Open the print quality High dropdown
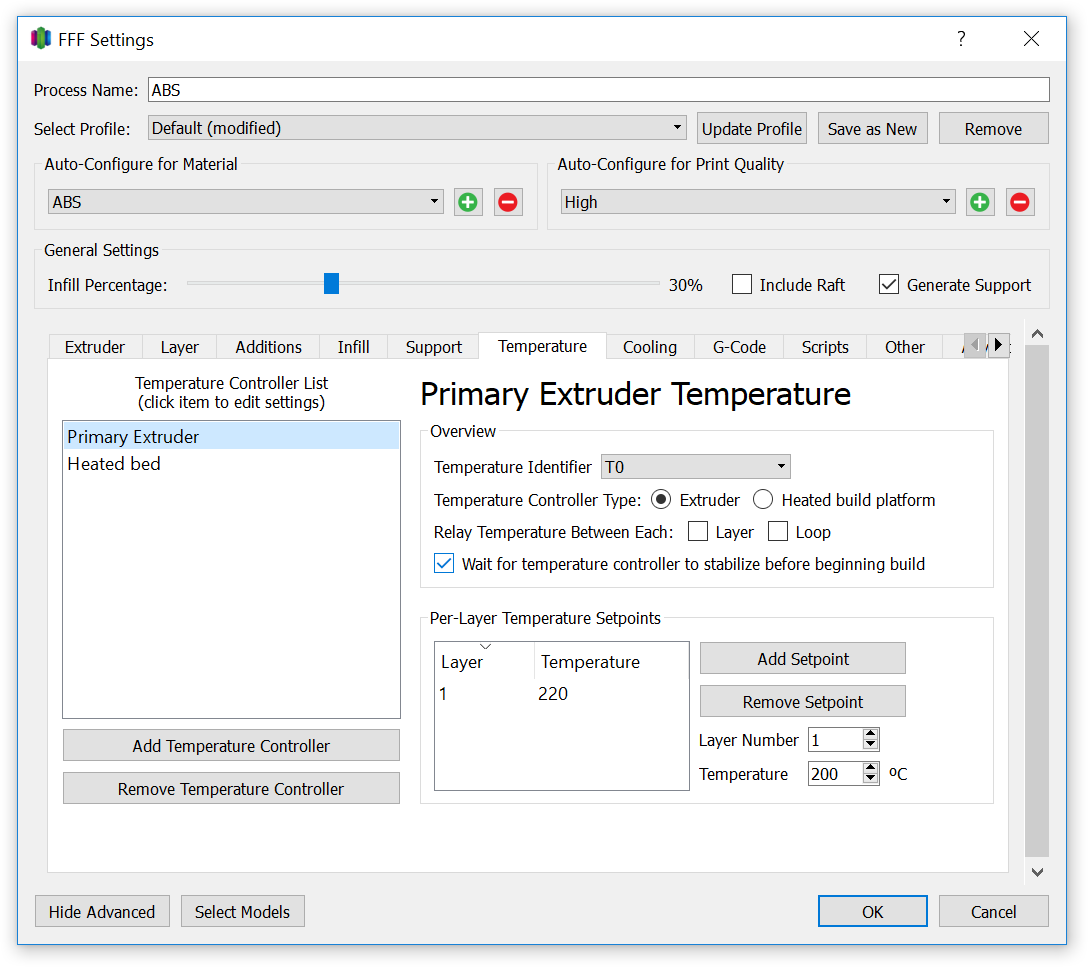Screen dimensions: 1088x967 pyautogui.click(x=758, y=202)
